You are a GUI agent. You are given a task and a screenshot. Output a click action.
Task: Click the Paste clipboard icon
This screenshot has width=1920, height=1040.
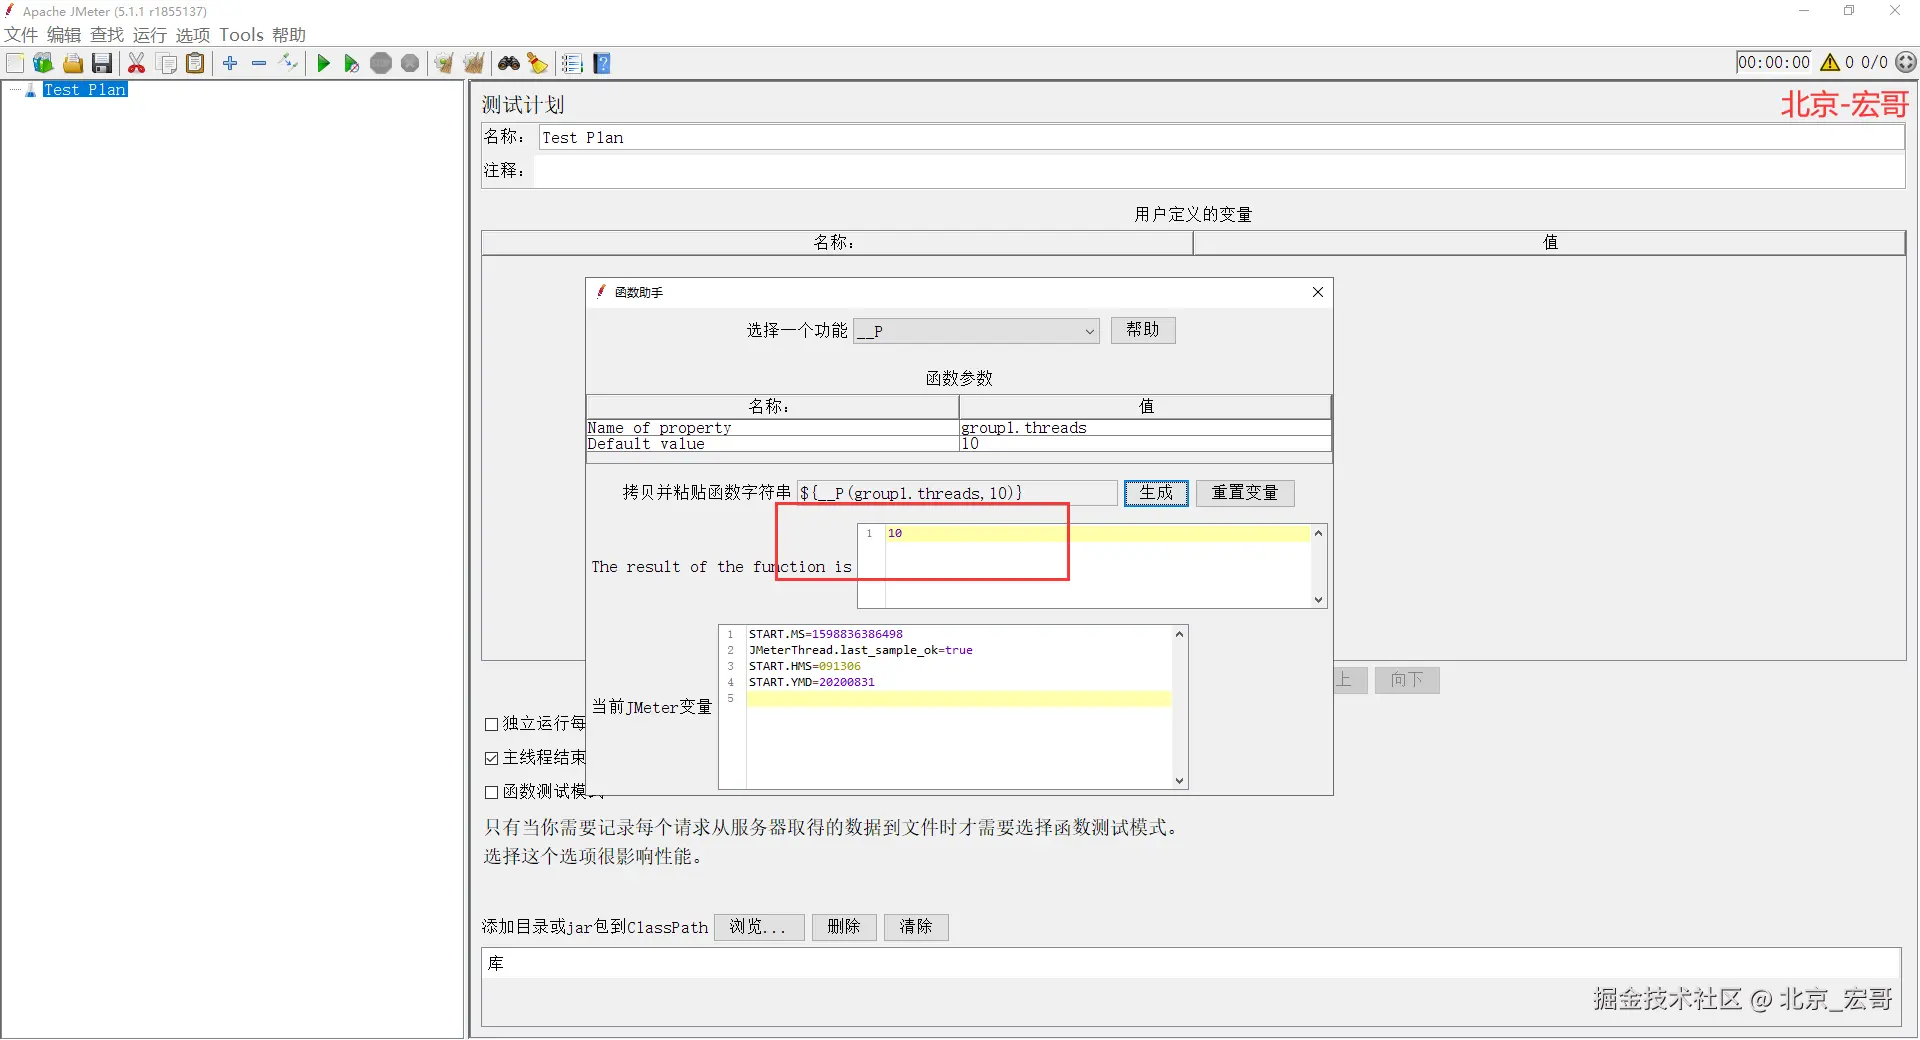[196, 63]
